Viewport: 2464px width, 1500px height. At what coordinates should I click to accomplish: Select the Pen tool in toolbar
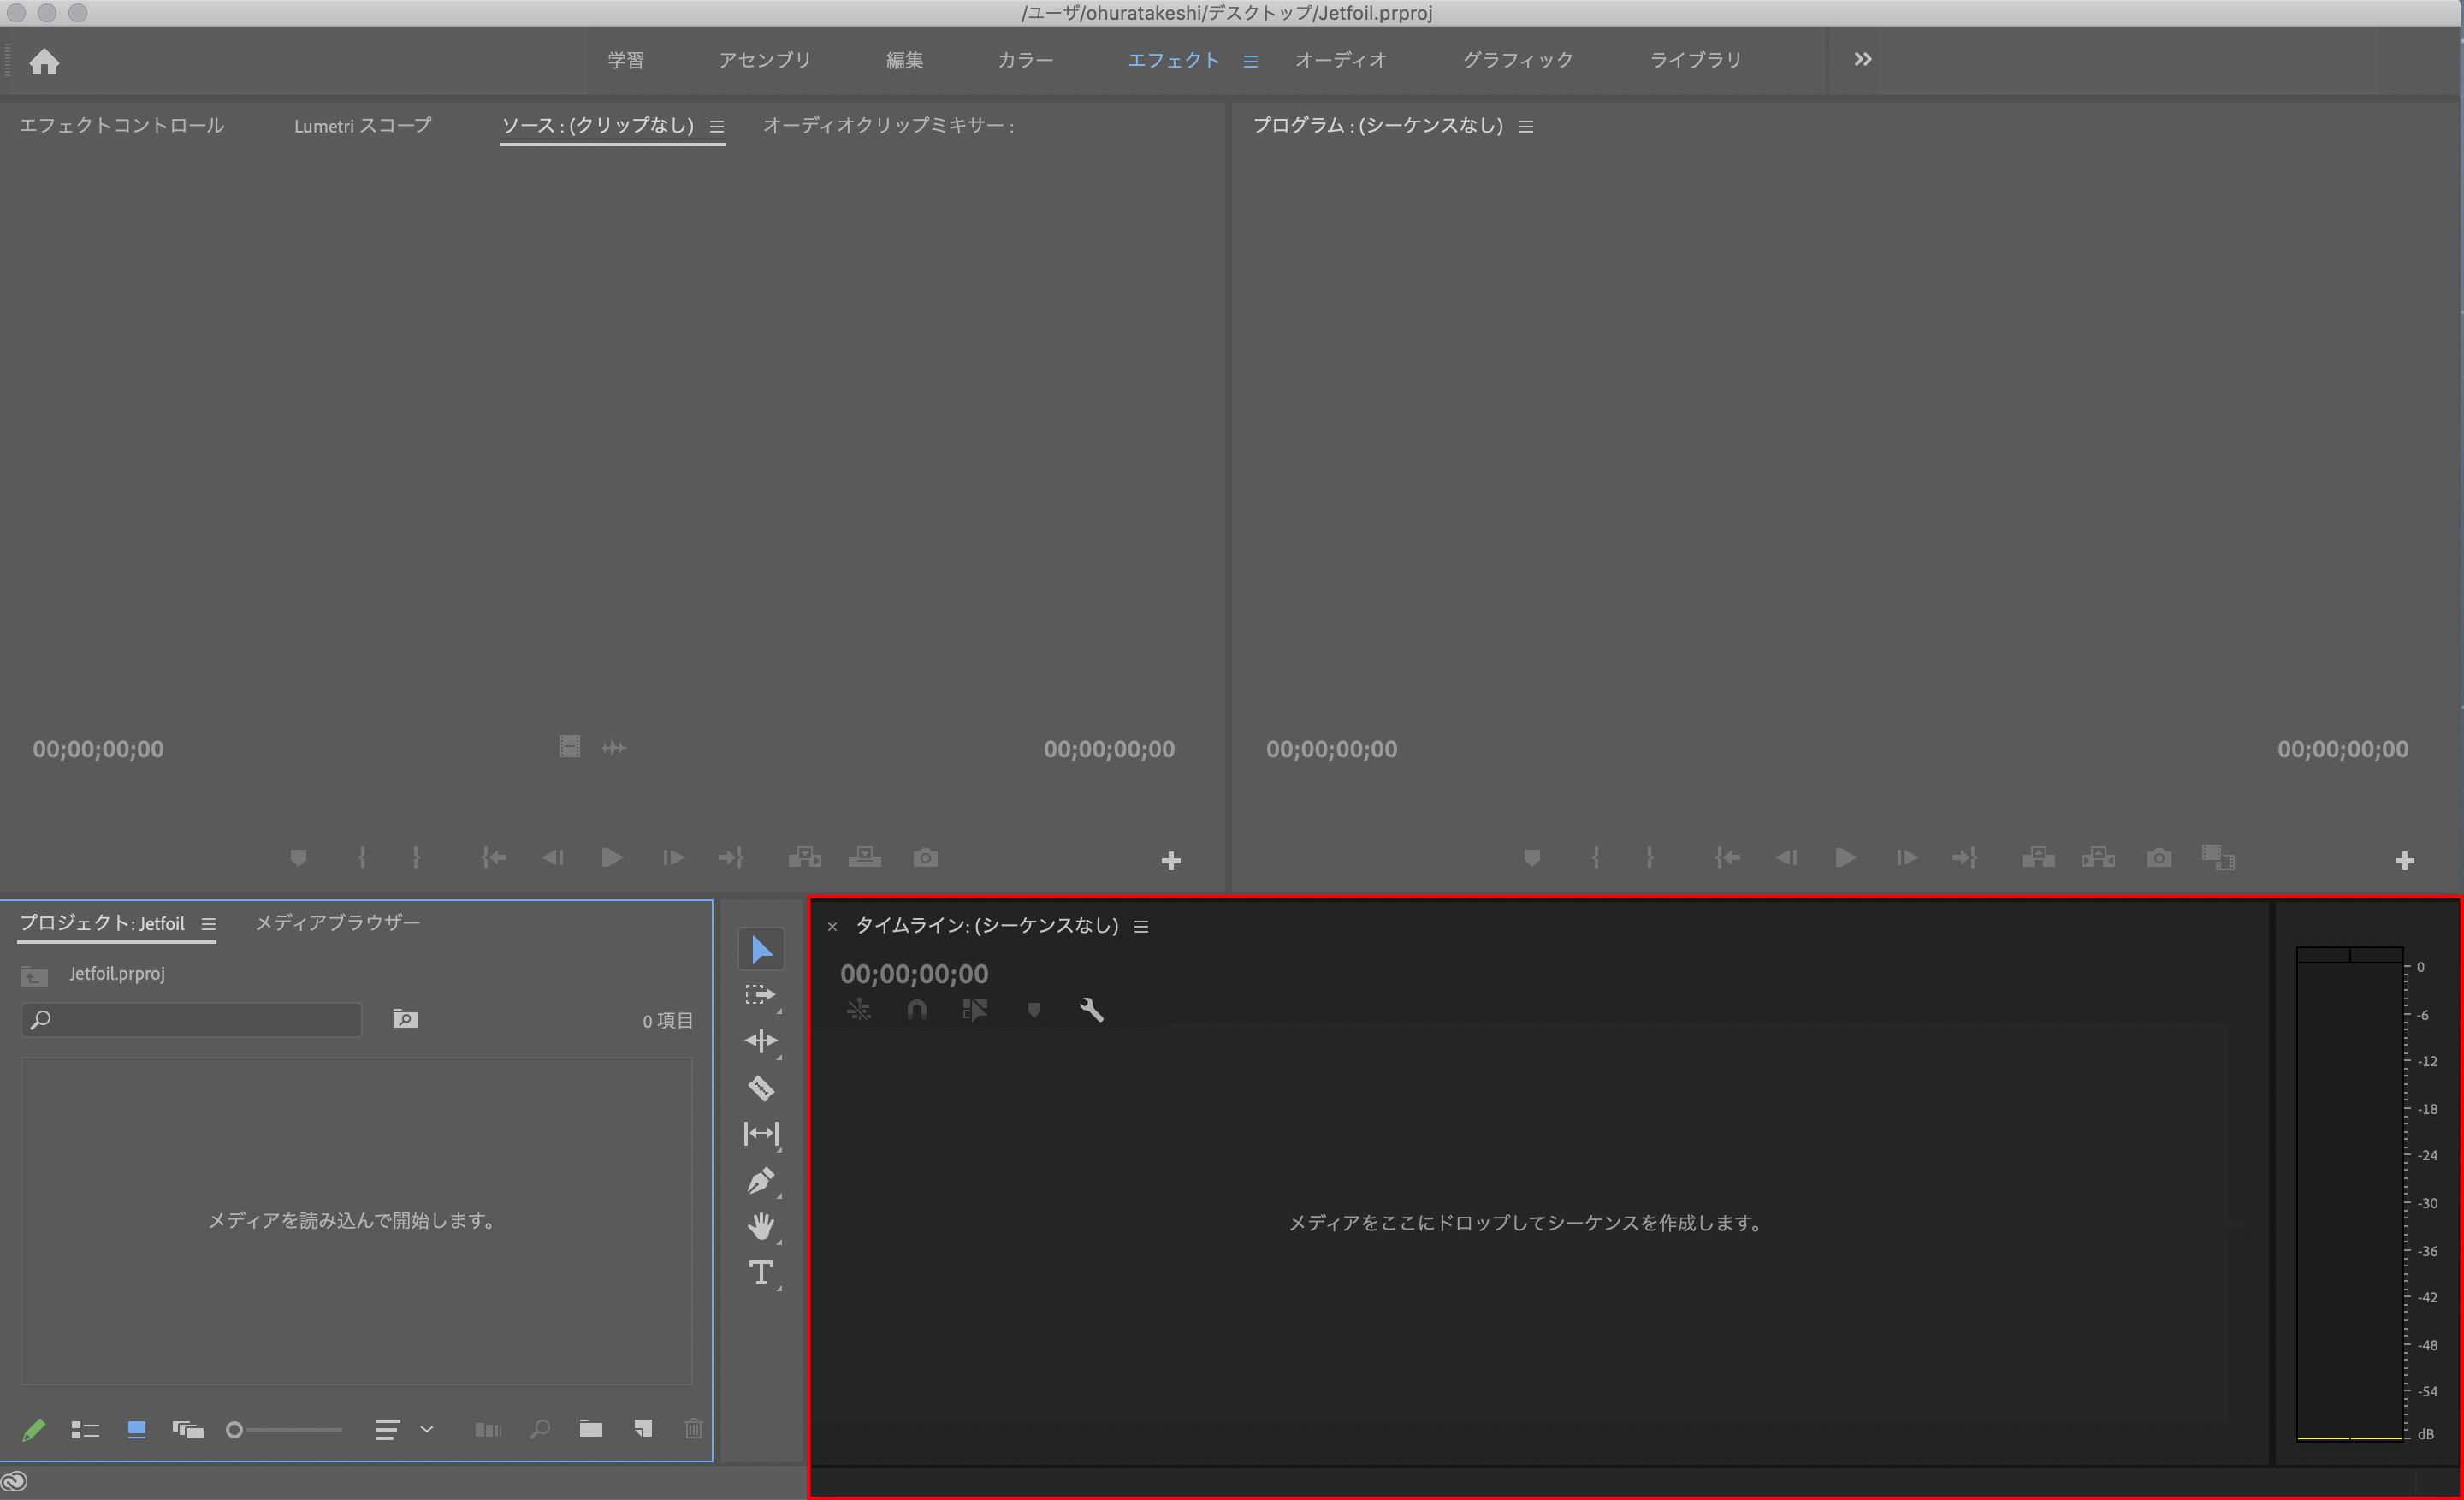pos(761,1180)
